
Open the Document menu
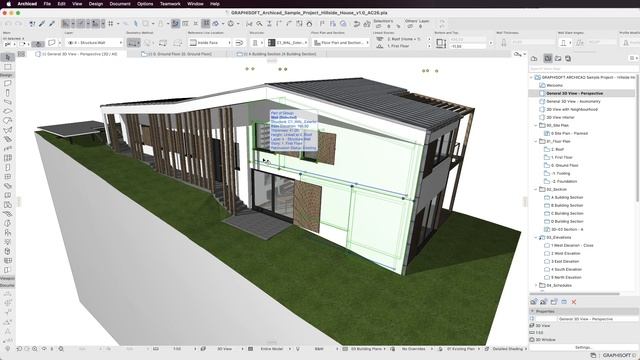(x=120, y=4)
